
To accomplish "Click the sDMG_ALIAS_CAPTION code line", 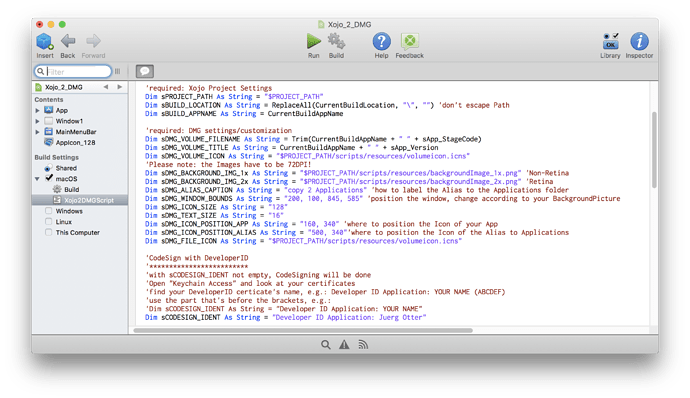I will tap(357, 190).
